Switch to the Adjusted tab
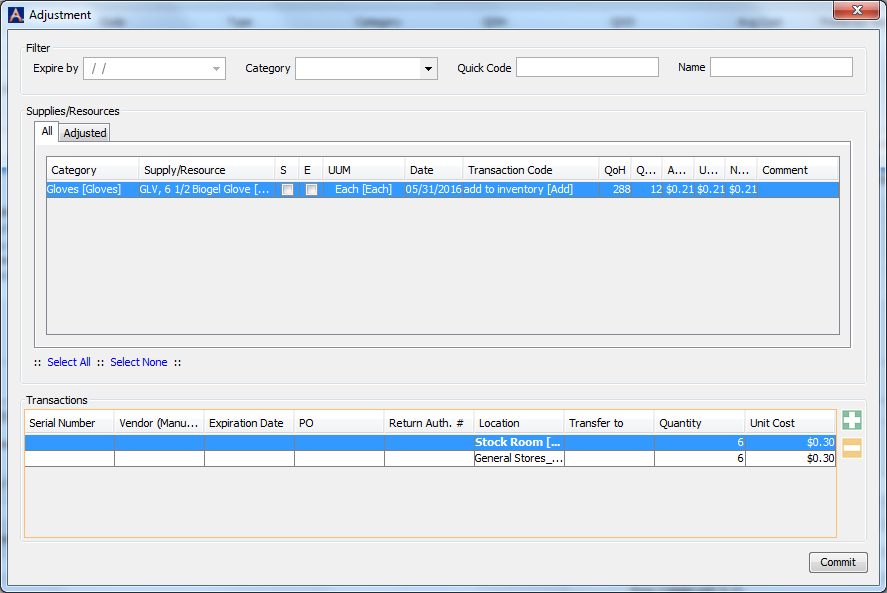The width and height of the screenshot is (887, 593). pyautogui.click(x=85, y=133)
